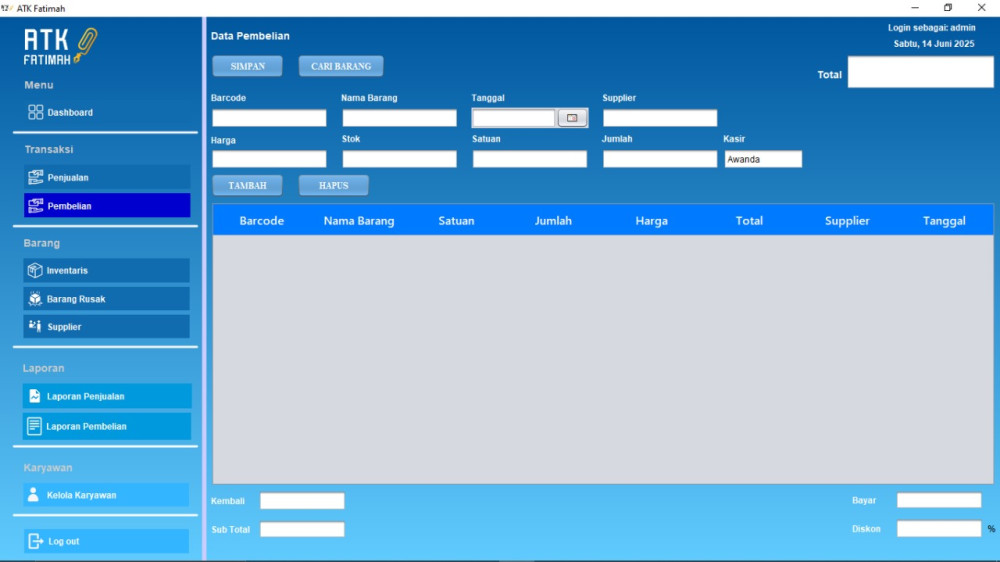Image resolution: width=1000 pixels, height=562 pixels.
Task: Close the ATK Fatimah window
Action: (x=982, y=8)
